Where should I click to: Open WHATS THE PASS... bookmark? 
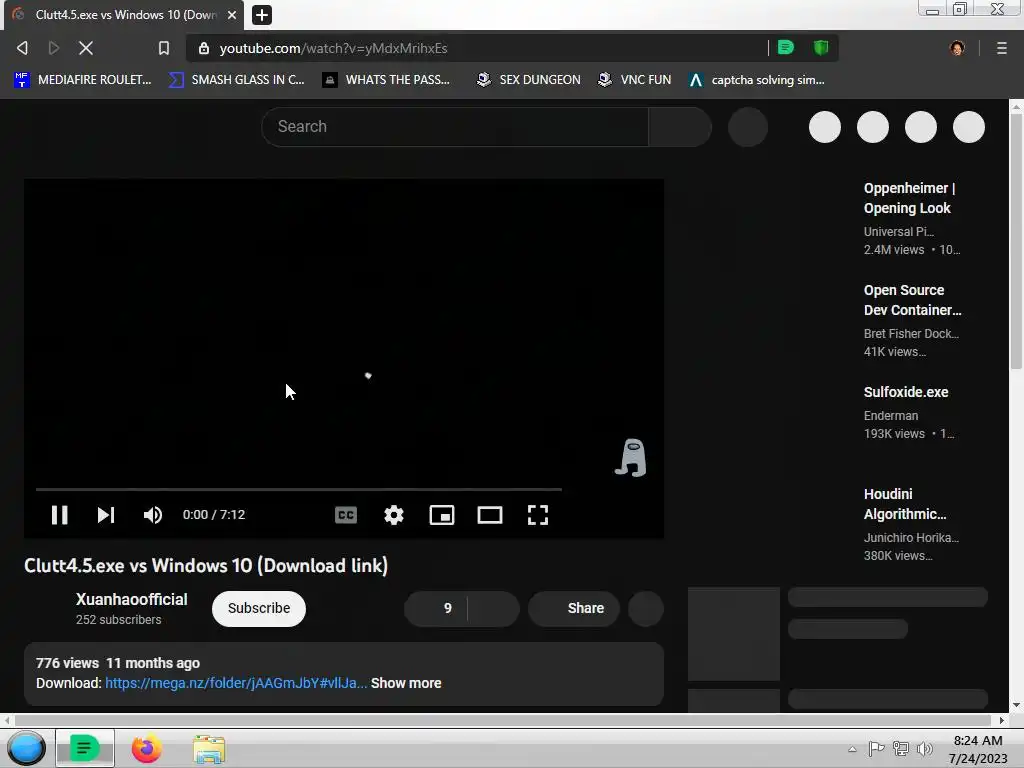(387, 80)
